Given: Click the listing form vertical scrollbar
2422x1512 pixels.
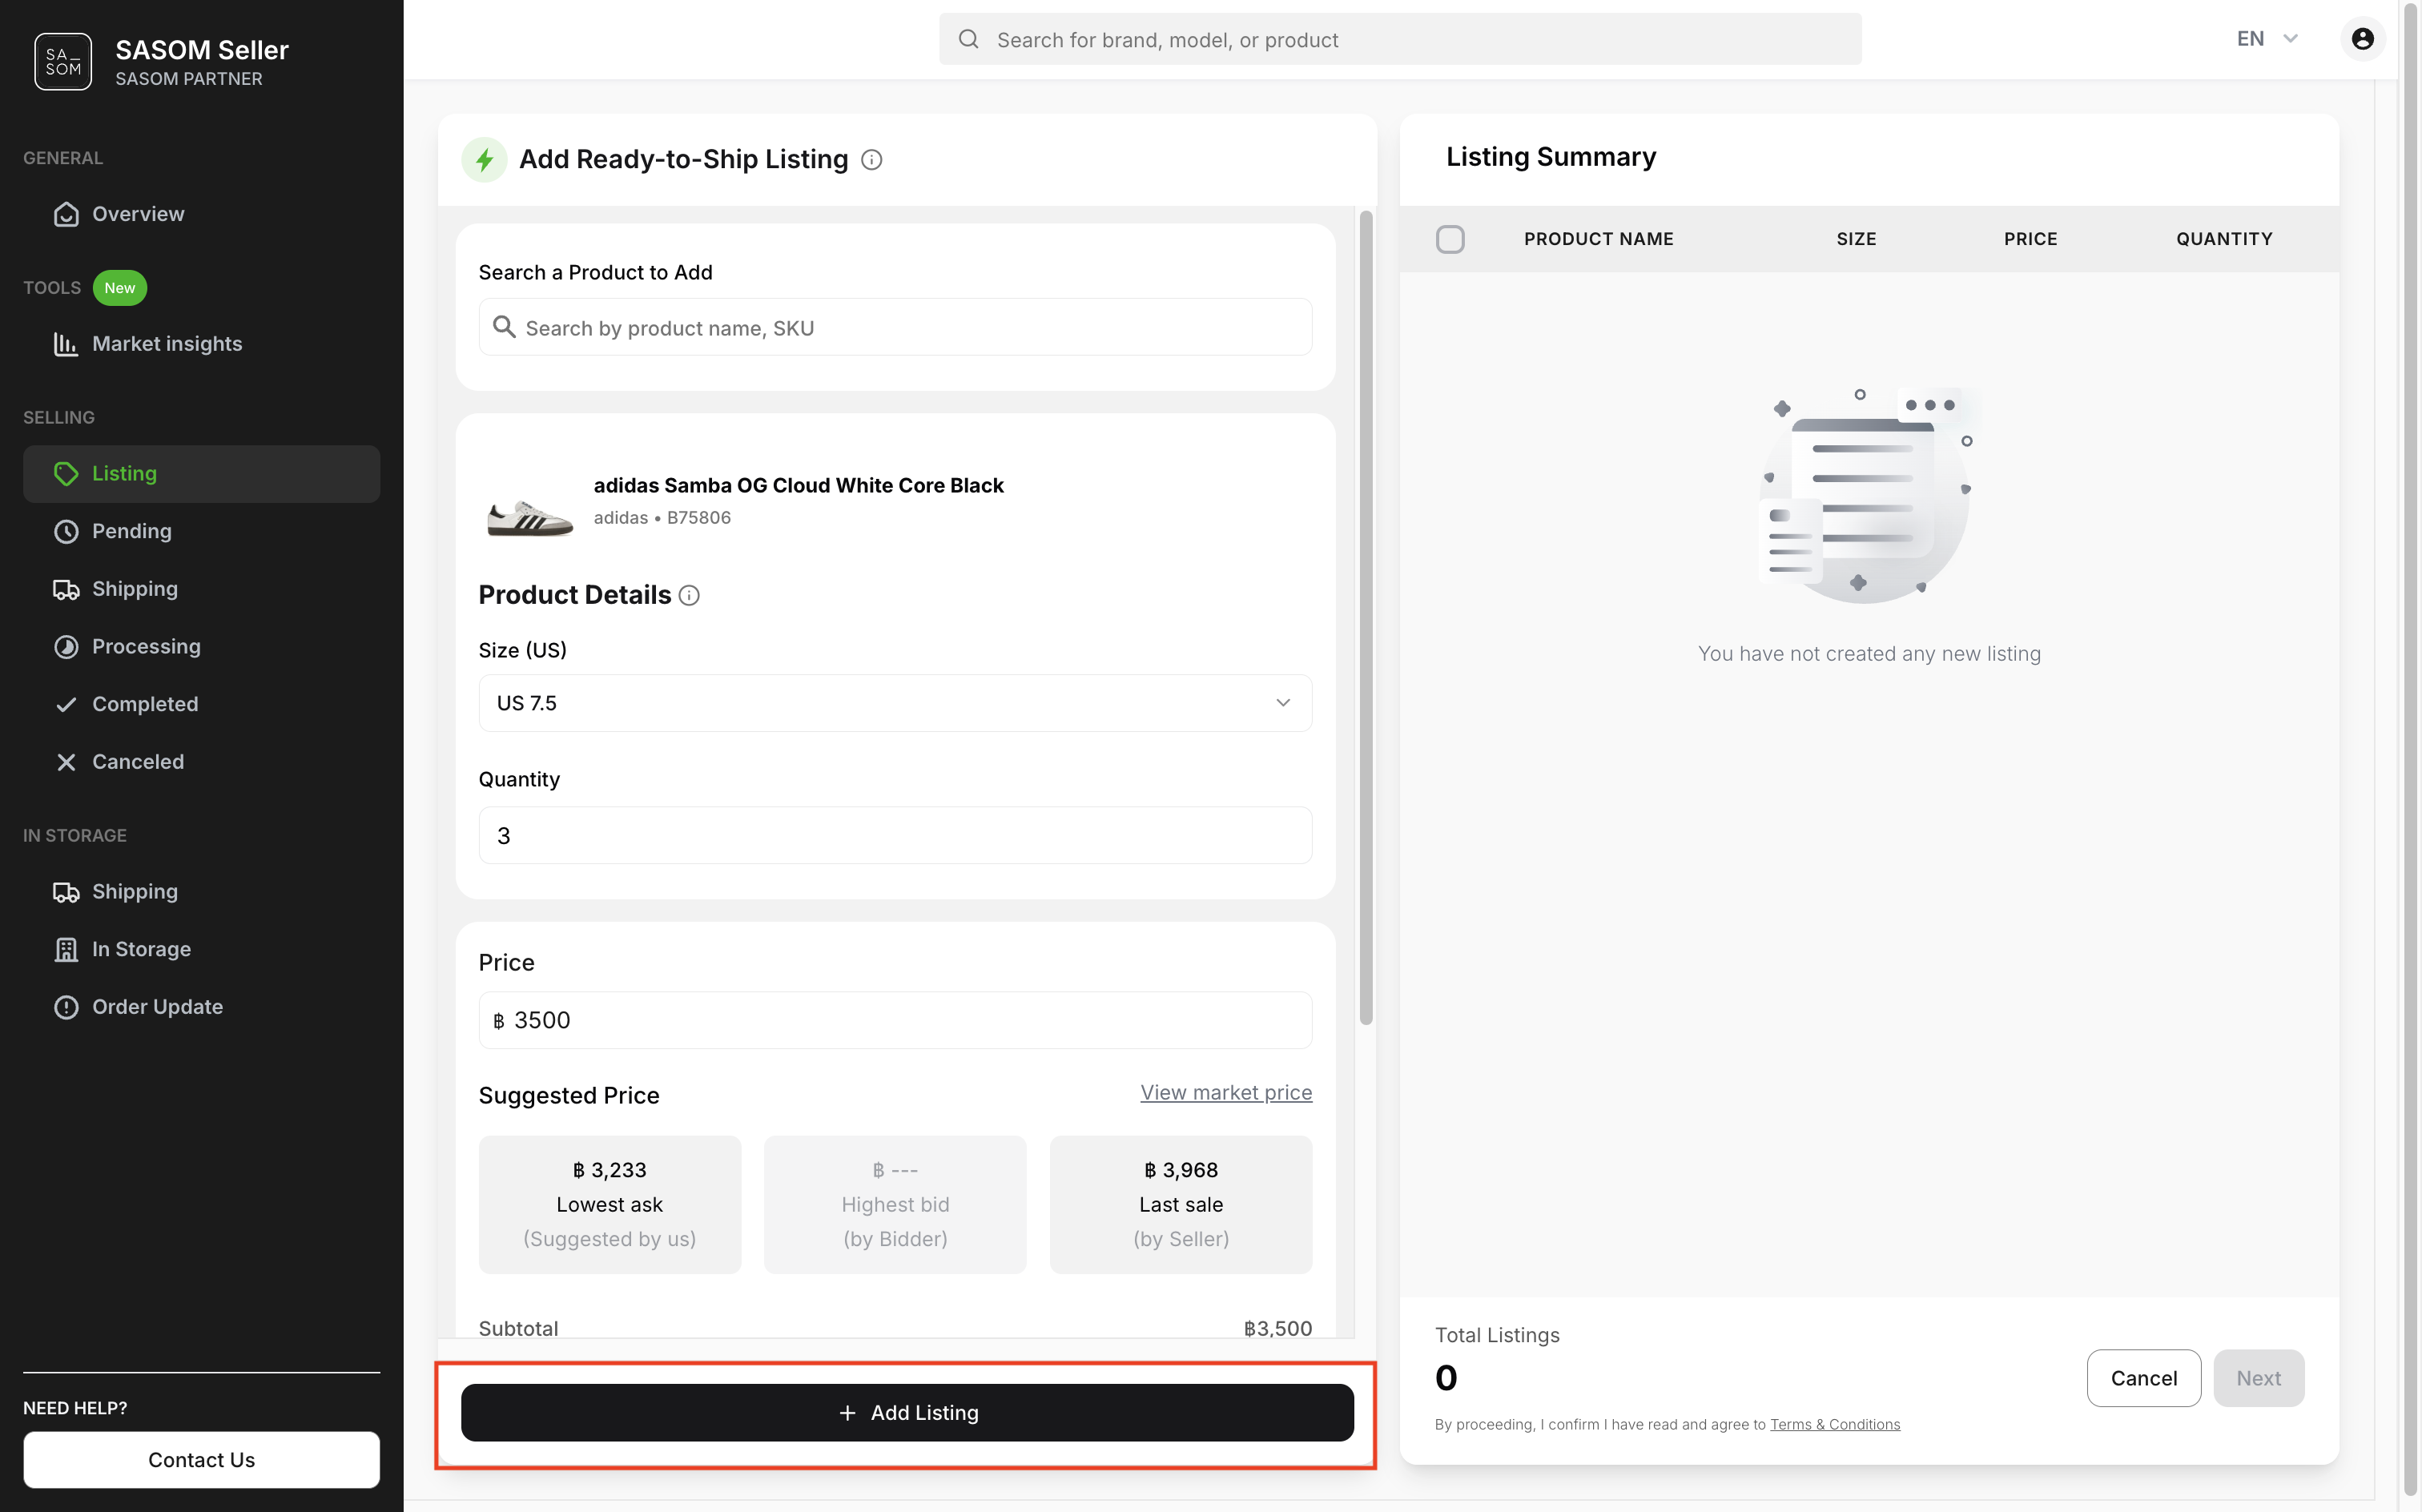Looking at the screenshot, I should 1365,617.
